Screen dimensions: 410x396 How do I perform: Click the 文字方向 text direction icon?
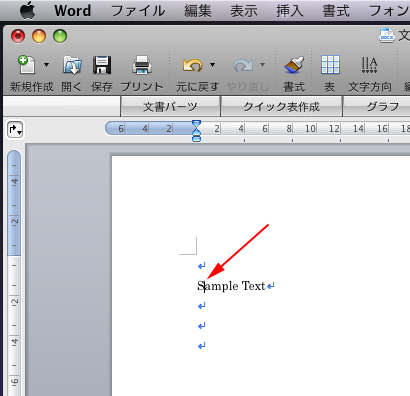click(x=369, y=65)
